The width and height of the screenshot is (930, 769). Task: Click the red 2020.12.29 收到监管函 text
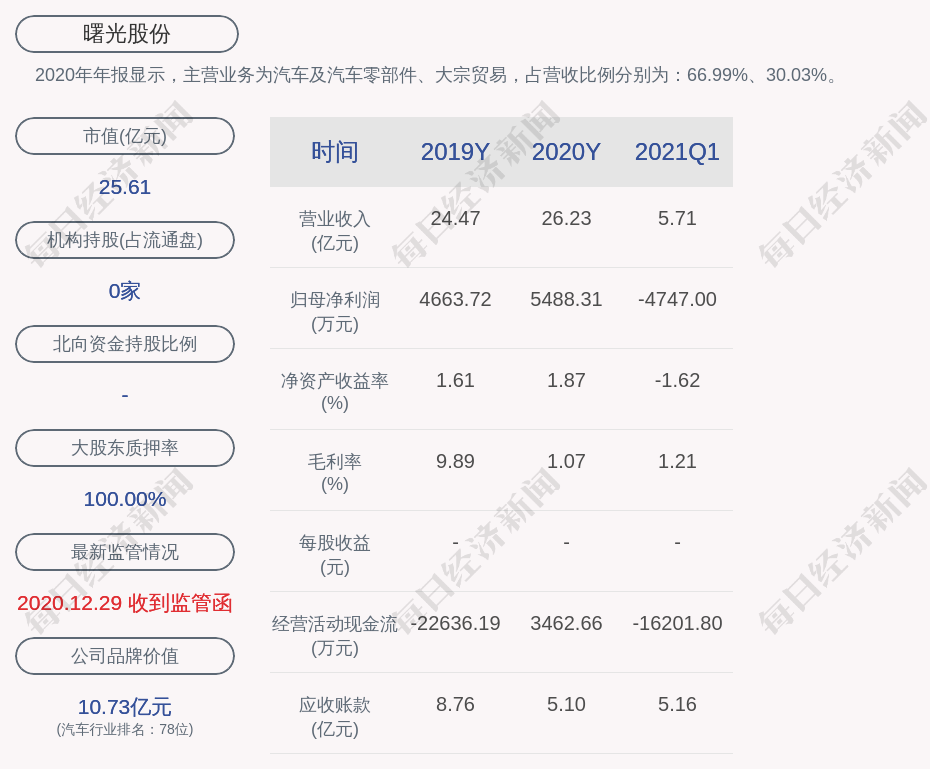point(125,603)
